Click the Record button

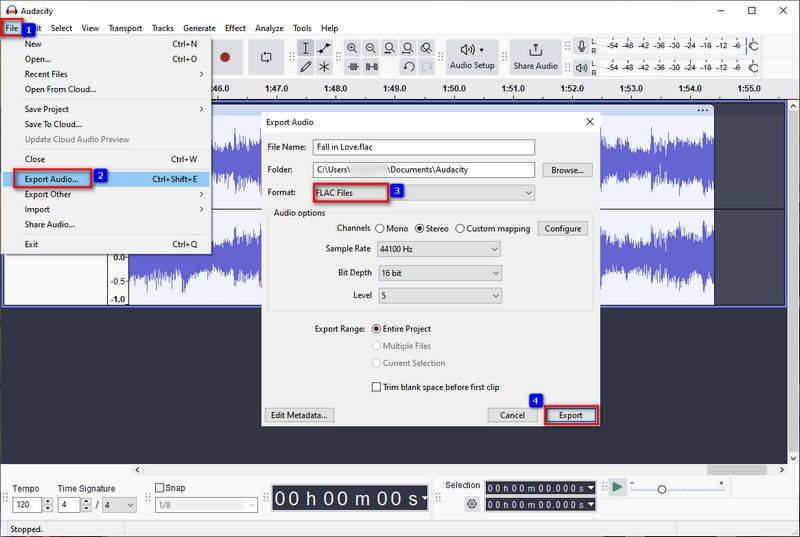click(225, 57)
